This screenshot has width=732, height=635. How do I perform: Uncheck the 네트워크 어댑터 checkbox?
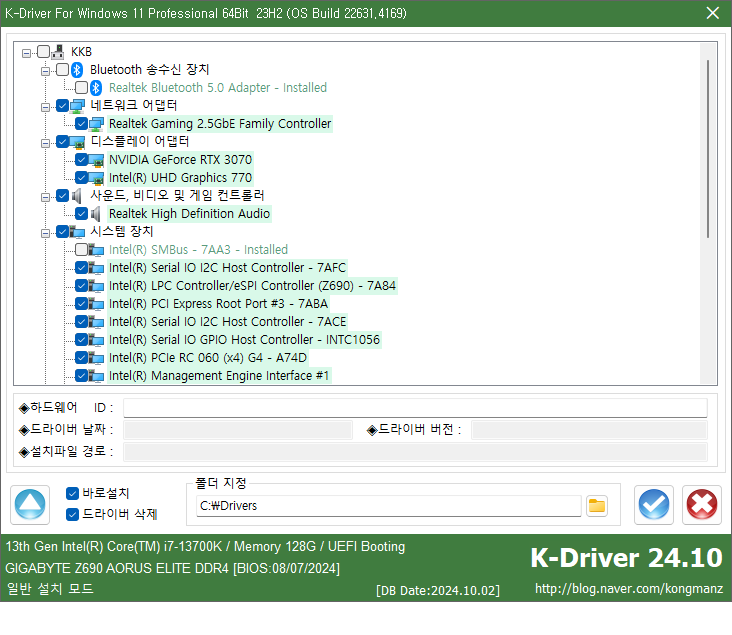coord(62,106)
